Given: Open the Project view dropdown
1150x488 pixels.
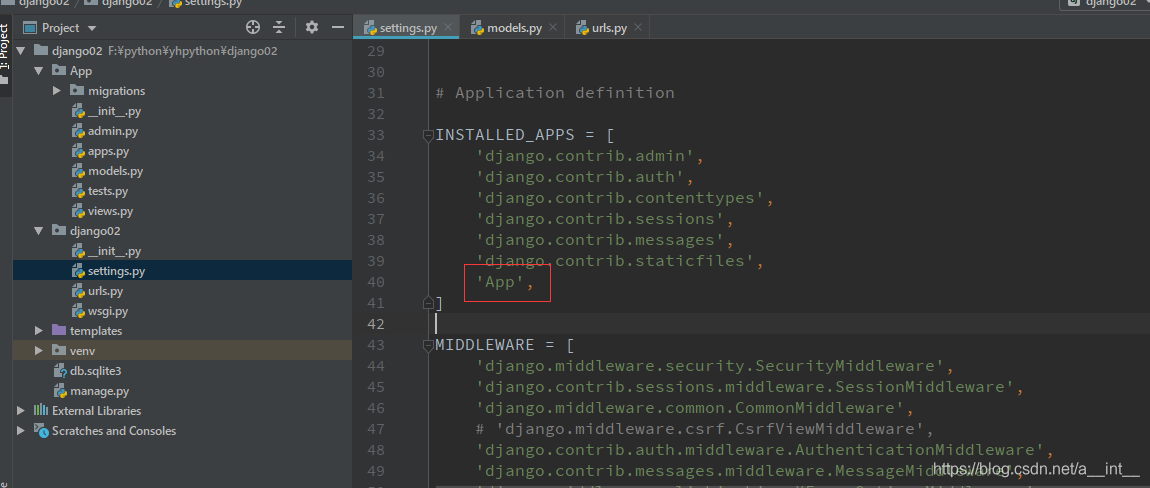Looking at the screenshot, I should [x=92, y=29].
